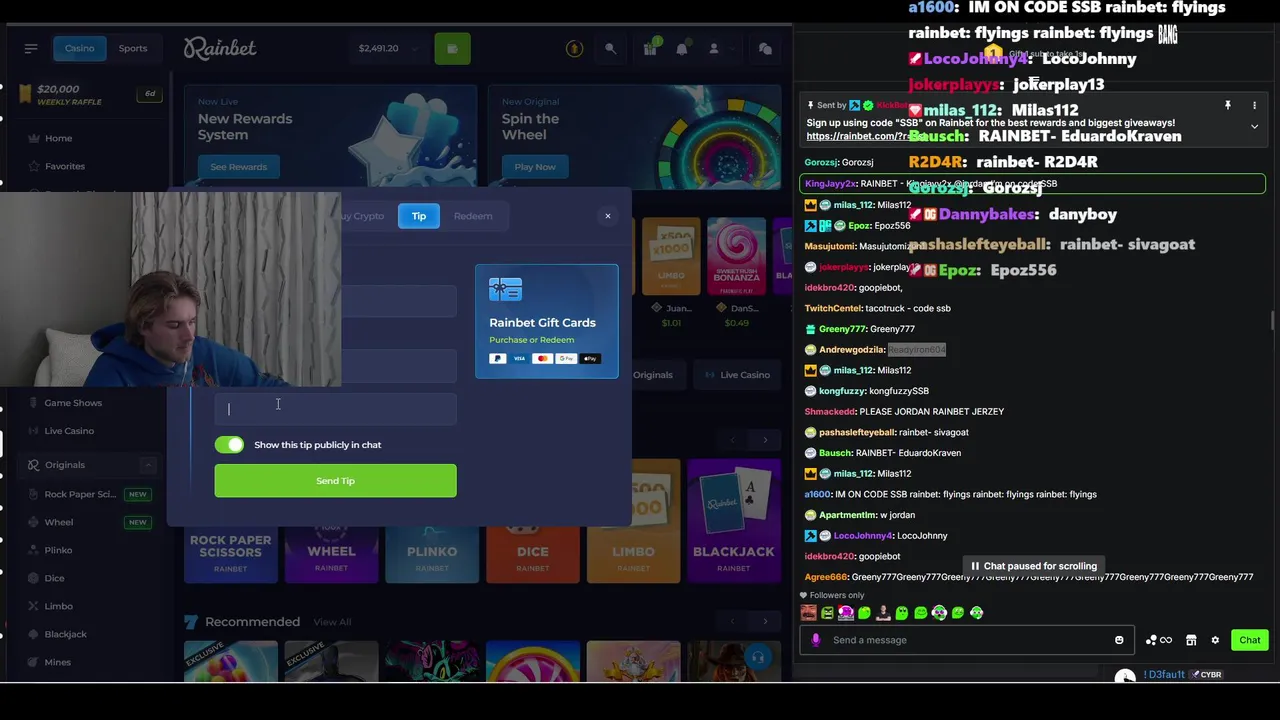The height and width of the screenshot is (720, 1280).
Task: Show previous Originals games arrow
Action: pos(733,440)
